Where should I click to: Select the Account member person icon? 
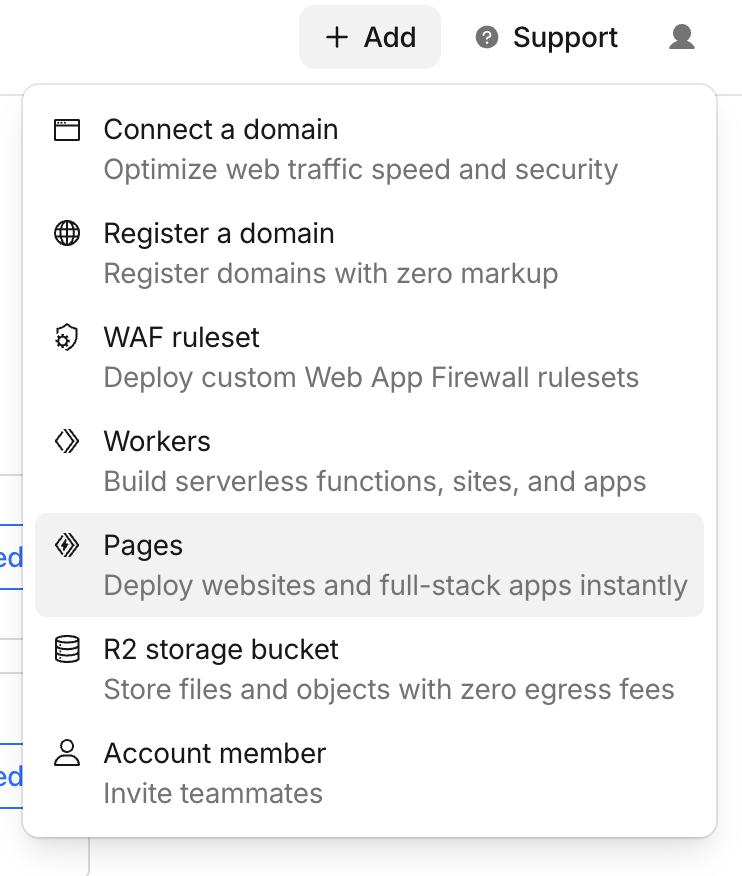point(66,753)
